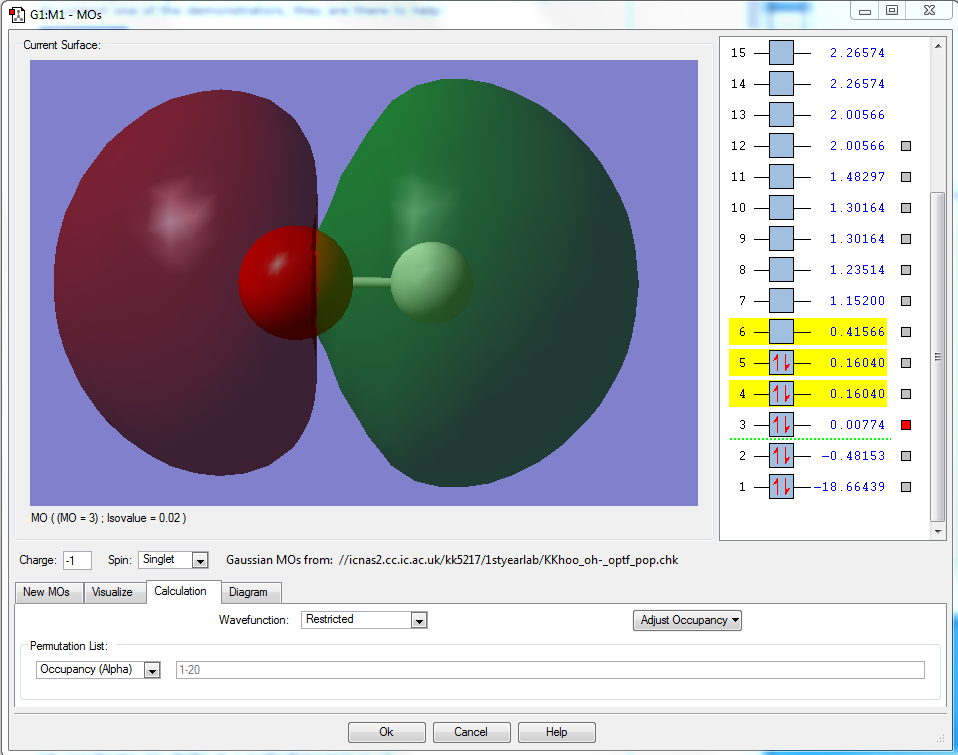Switch to the Visualize tab
The width and height of the screenshot is (958, 755).
112,592
